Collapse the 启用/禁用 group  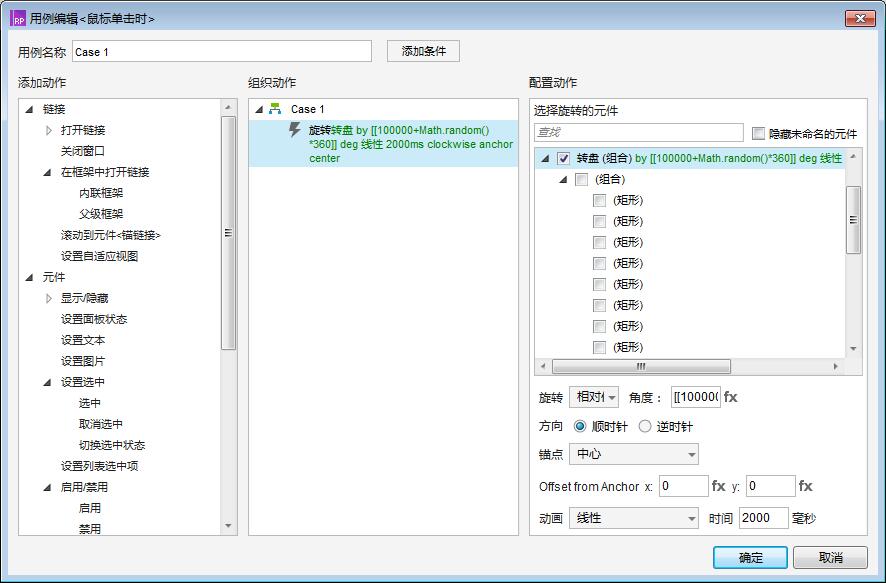point(47,488)
